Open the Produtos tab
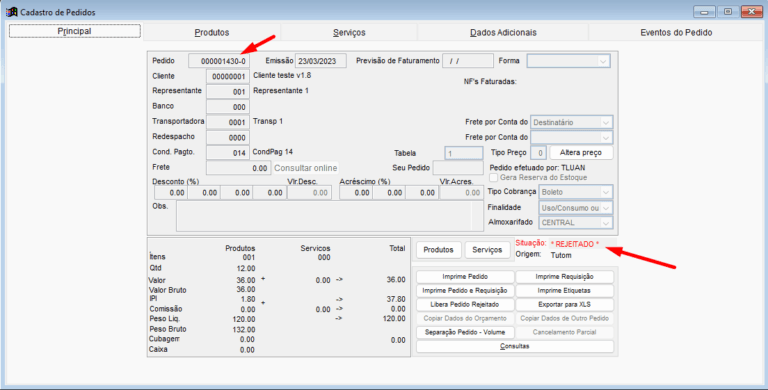The height and width of the screenshot is (390, 768). [212, 33]
